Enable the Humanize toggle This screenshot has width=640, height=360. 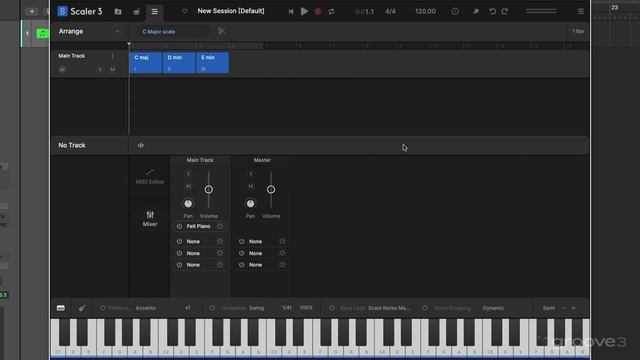tap(212, 308)
